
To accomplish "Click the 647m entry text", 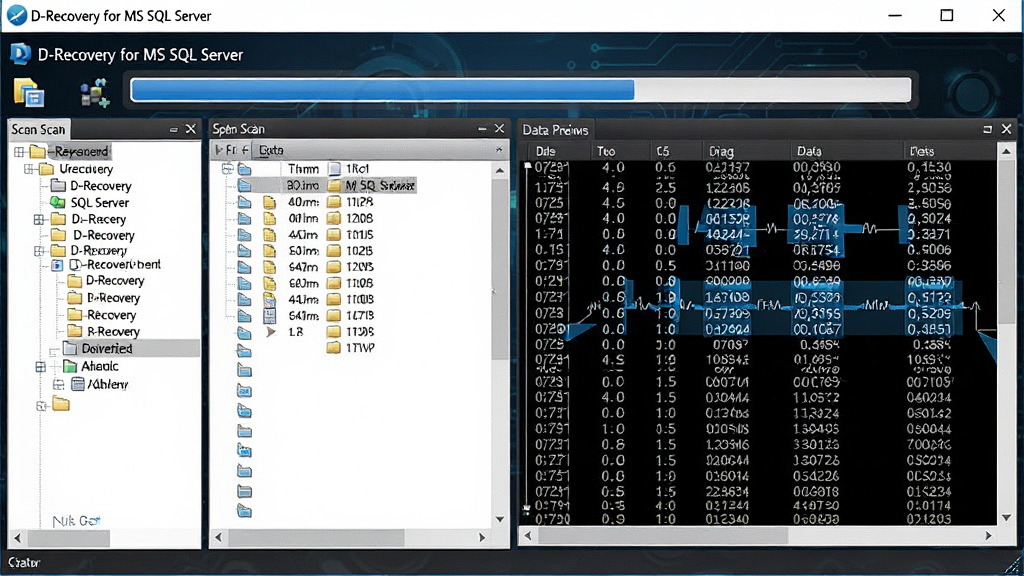I will point(303,266).
